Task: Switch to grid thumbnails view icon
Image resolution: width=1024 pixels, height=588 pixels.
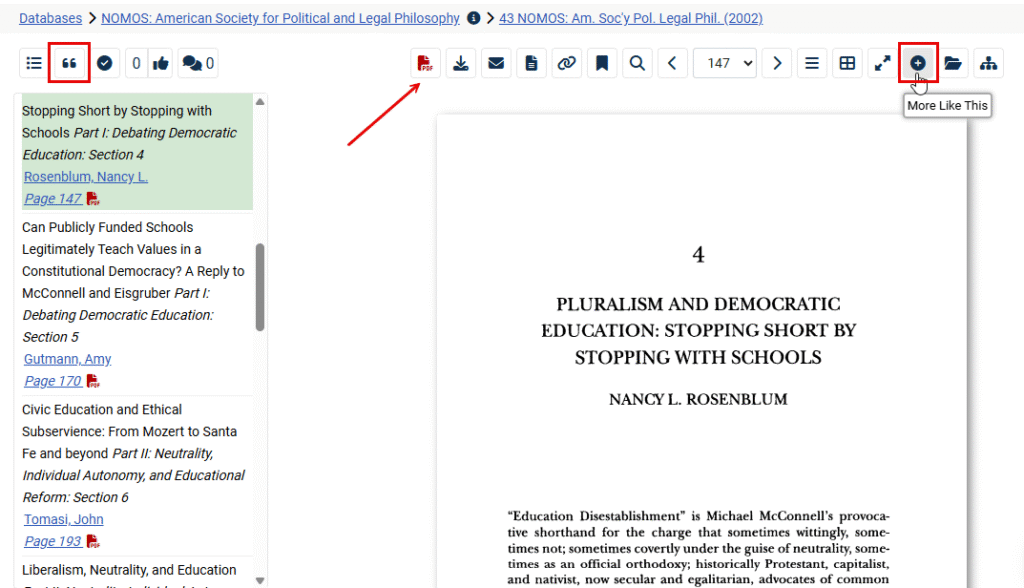Action: point(847,63)
